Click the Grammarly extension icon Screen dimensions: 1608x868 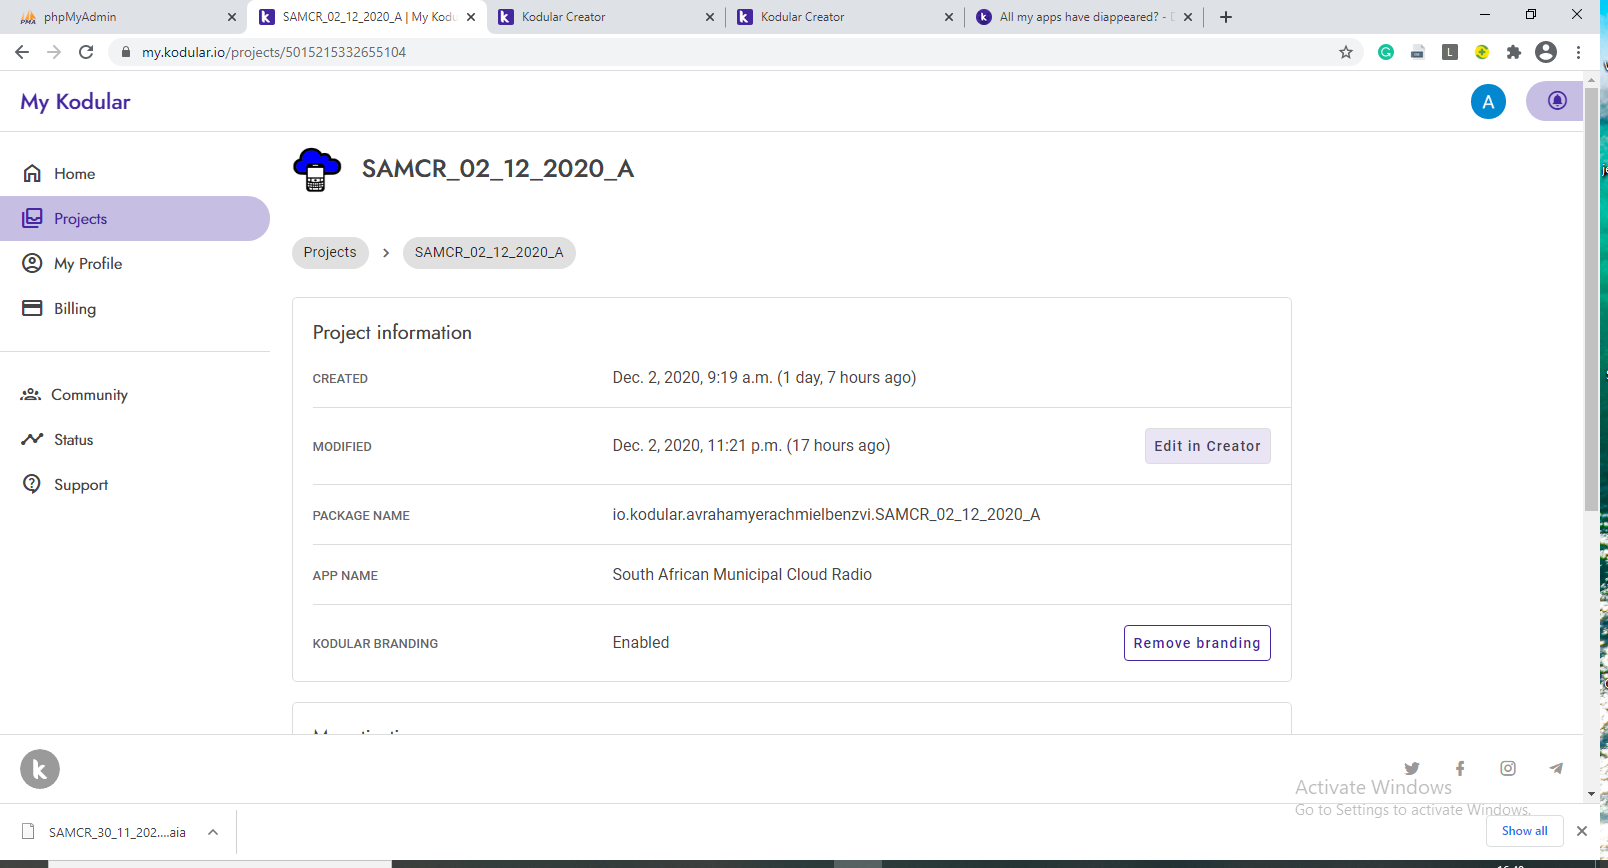coord(1386,52)
